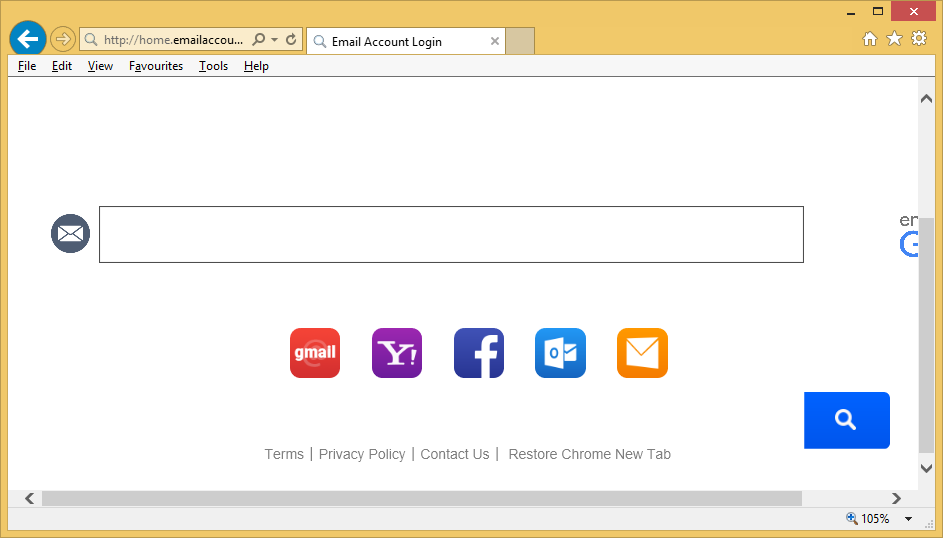Open the Terms link
This screenshot has height=538, width=943.
[x=284, y=454]
